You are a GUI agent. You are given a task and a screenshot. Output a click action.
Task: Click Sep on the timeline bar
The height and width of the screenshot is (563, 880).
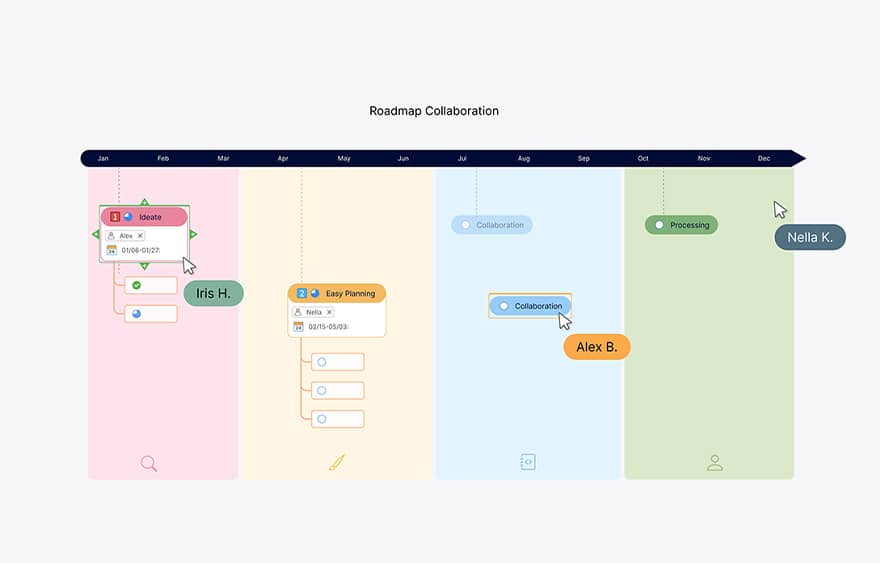click(584, 158)
